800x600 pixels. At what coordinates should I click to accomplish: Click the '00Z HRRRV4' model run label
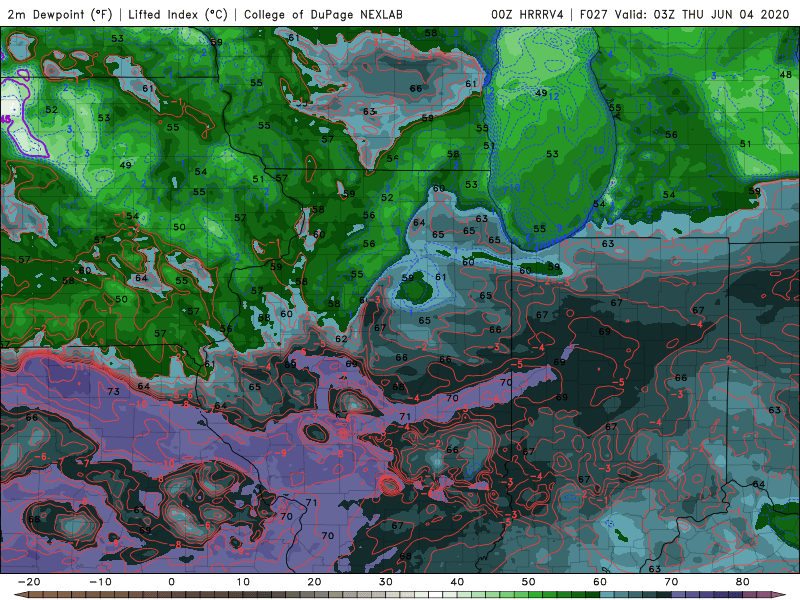click(527, 15)
